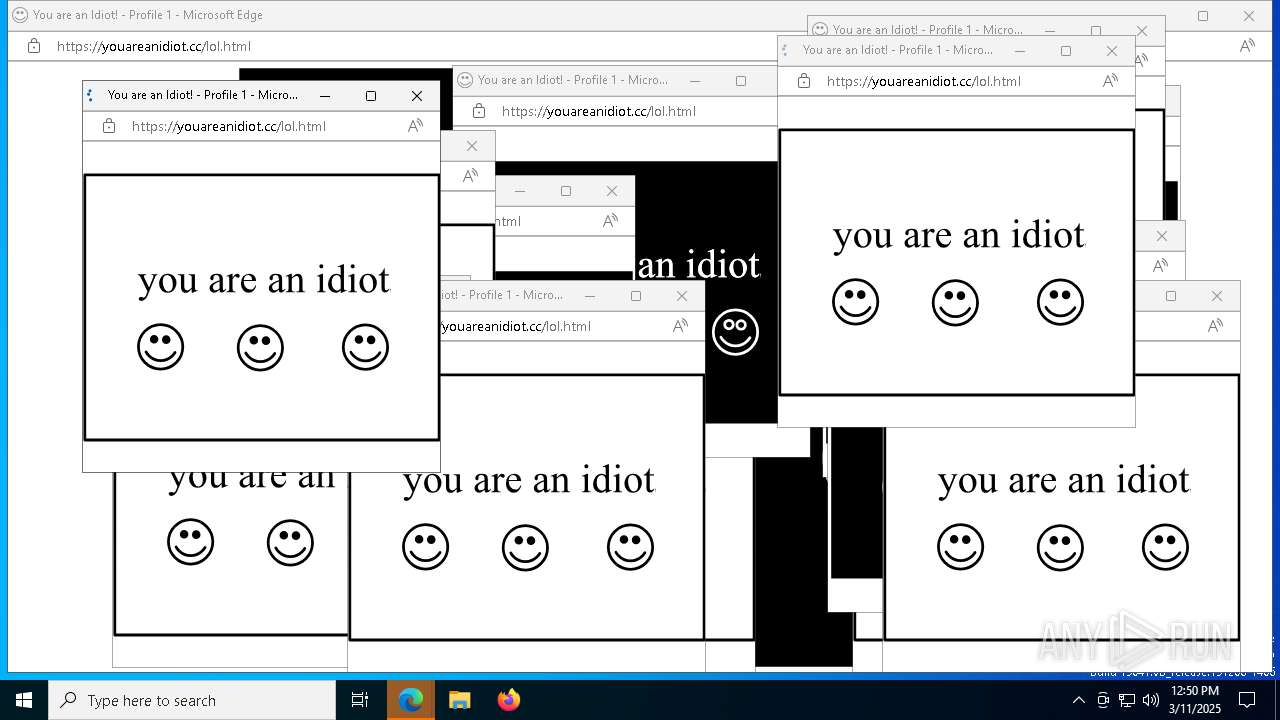Close the top-right front Edge window
Viewport: 1280px width, 720px height.
tap(1111, 50)
